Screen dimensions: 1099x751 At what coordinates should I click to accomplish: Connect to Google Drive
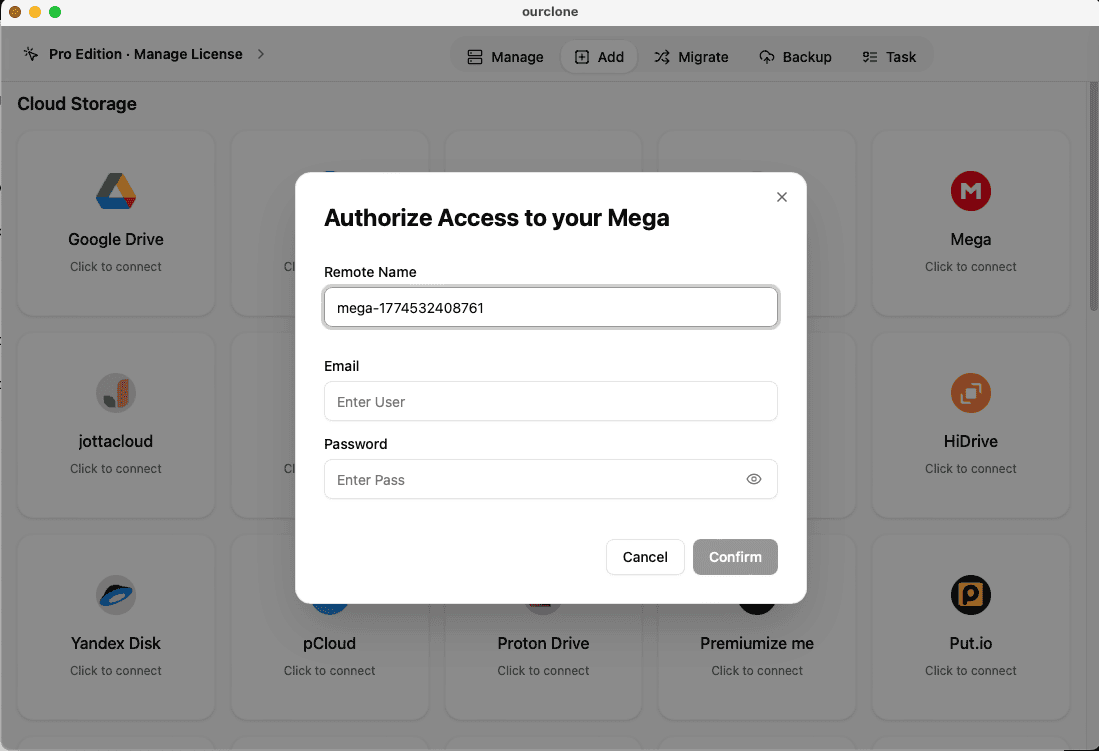coord(115,222)
